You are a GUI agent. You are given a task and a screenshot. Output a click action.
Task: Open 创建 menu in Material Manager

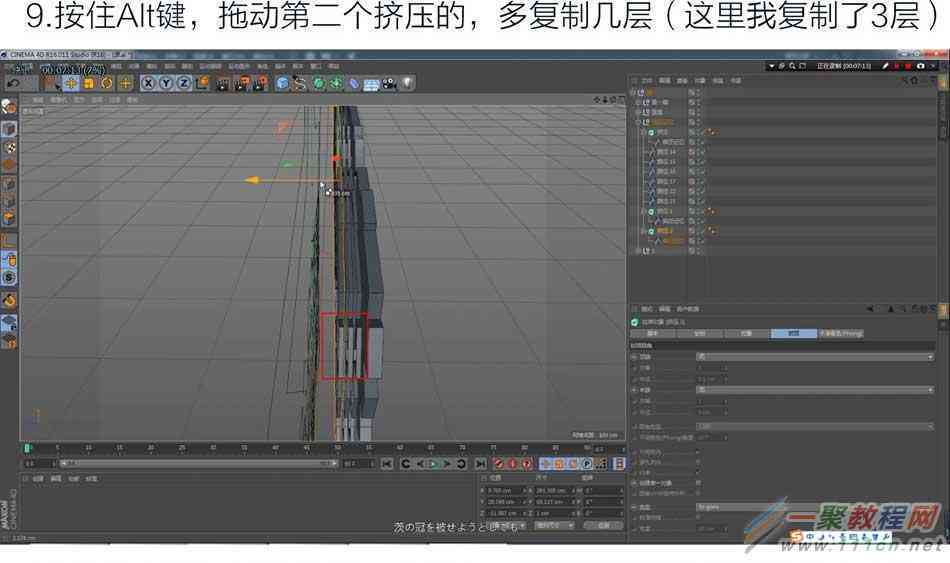(x=38, y=479)
